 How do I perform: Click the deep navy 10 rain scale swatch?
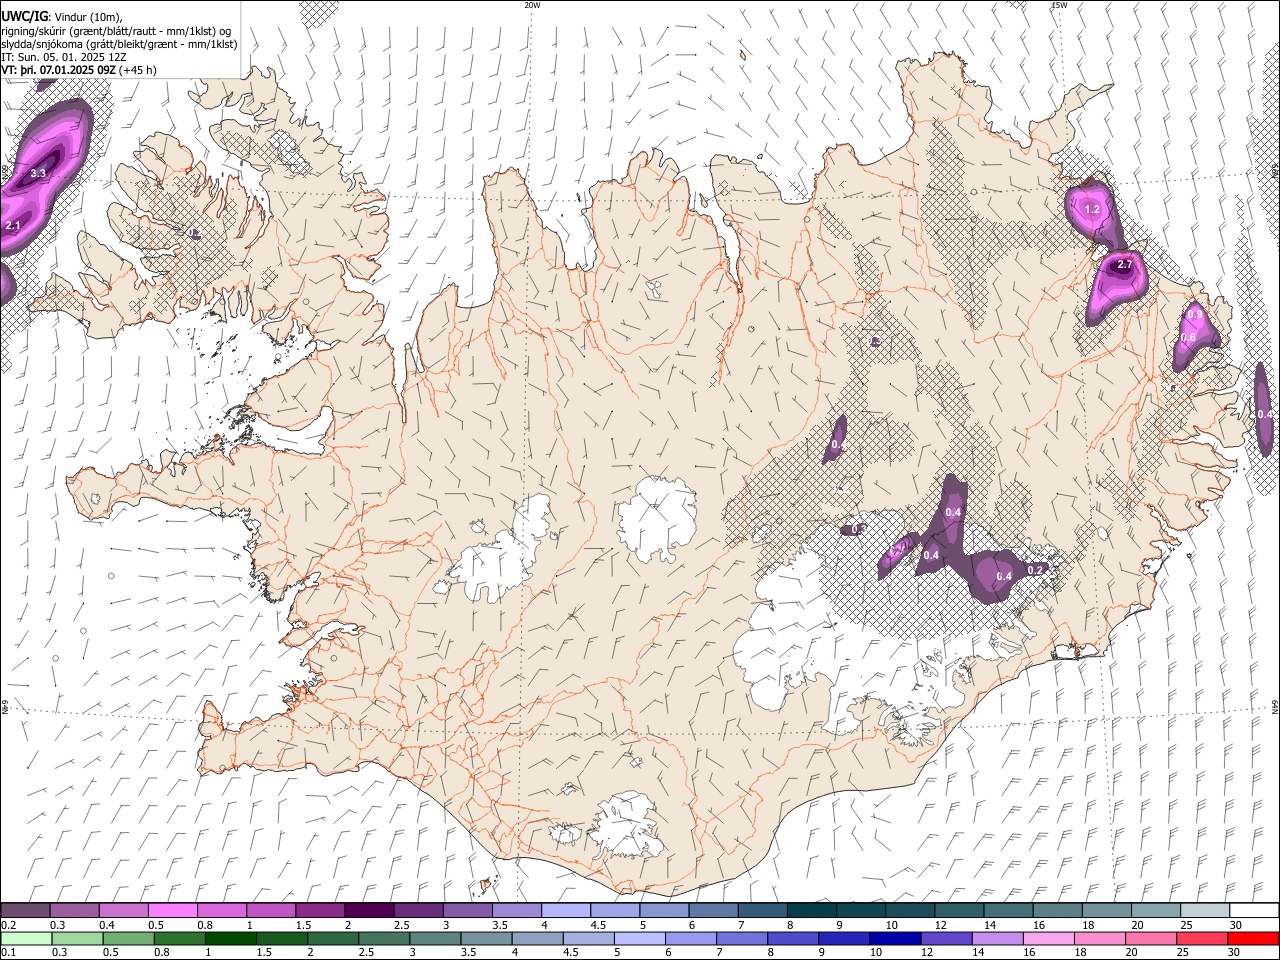point(894,938)
